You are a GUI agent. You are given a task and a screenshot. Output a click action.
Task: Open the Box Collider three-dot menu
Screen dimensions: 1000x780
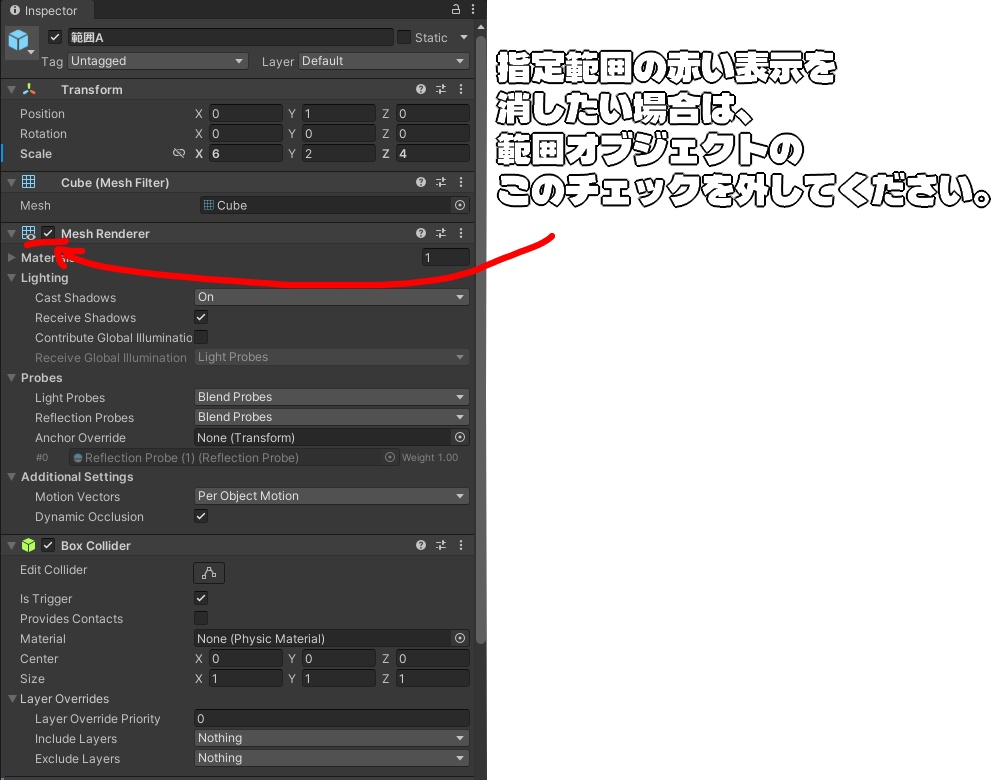(460, 545)
